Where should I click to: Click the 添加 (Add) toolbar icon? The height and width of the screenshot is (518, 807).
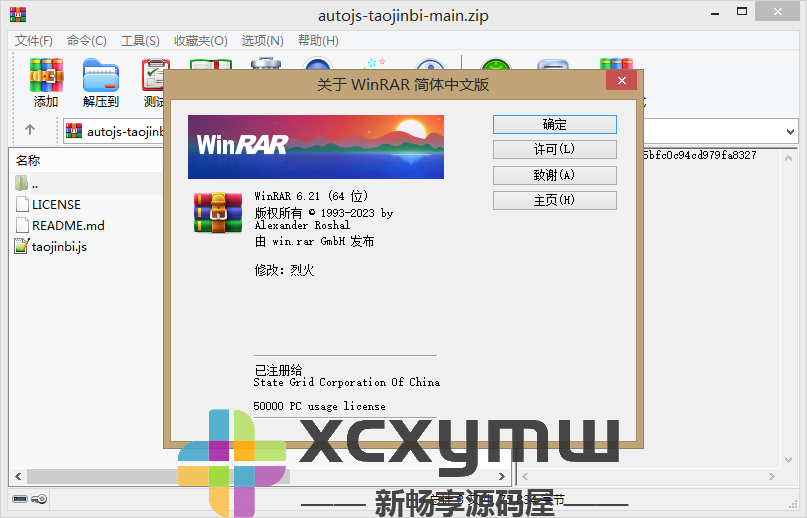point(46,75)
